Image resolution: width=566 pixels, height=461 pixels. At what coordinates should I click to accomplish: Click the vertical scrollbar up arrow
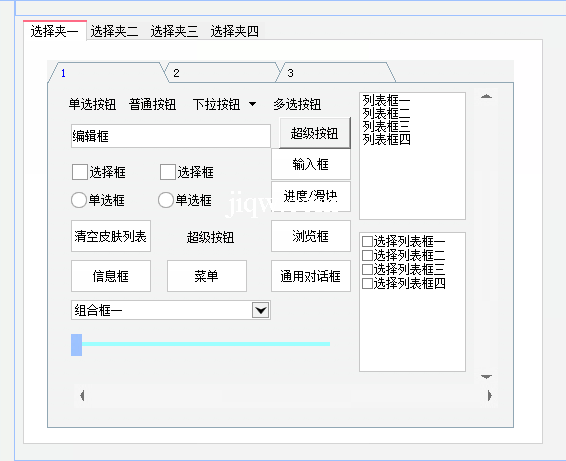pos(486,96)
